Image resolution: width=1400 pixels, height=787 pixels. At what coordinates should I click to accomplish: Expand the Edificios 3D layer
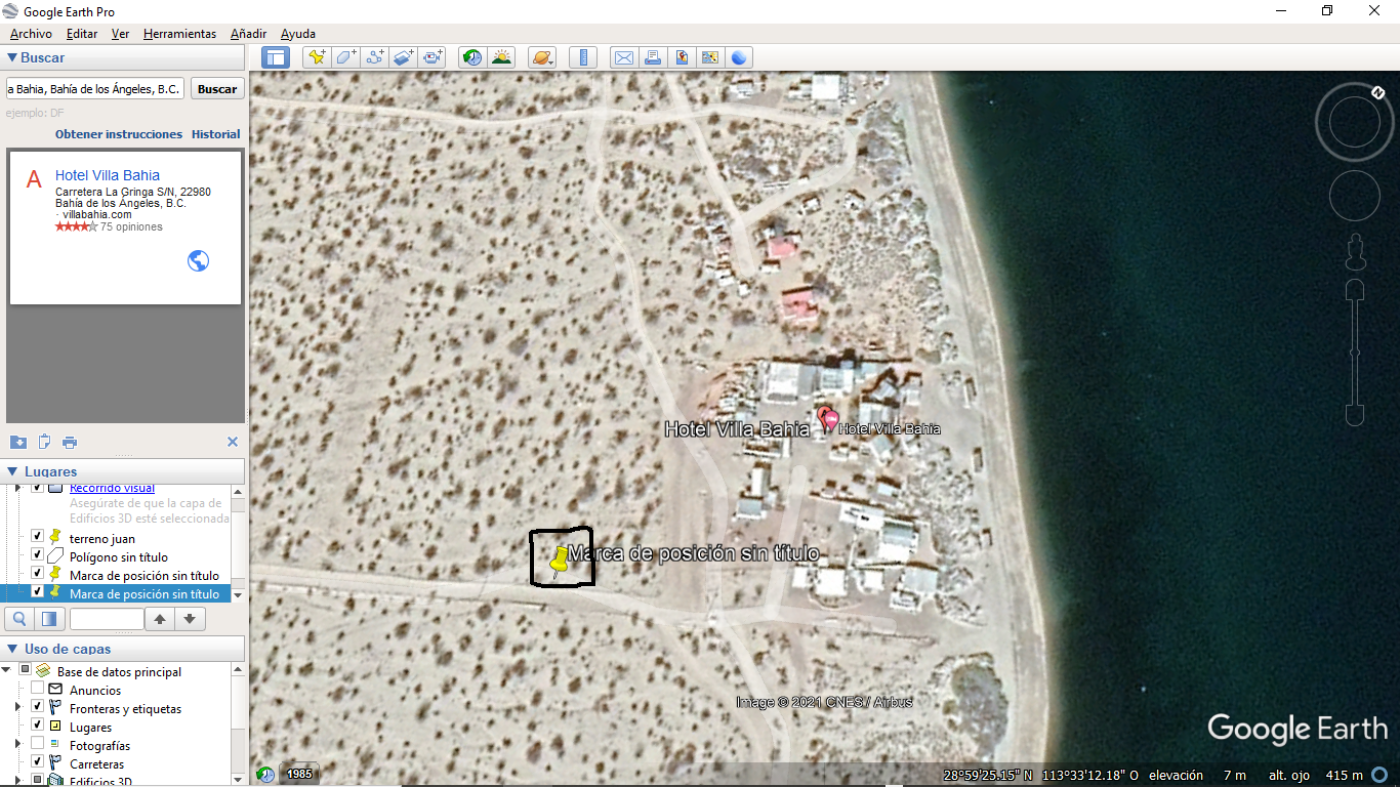click(17, 781)
